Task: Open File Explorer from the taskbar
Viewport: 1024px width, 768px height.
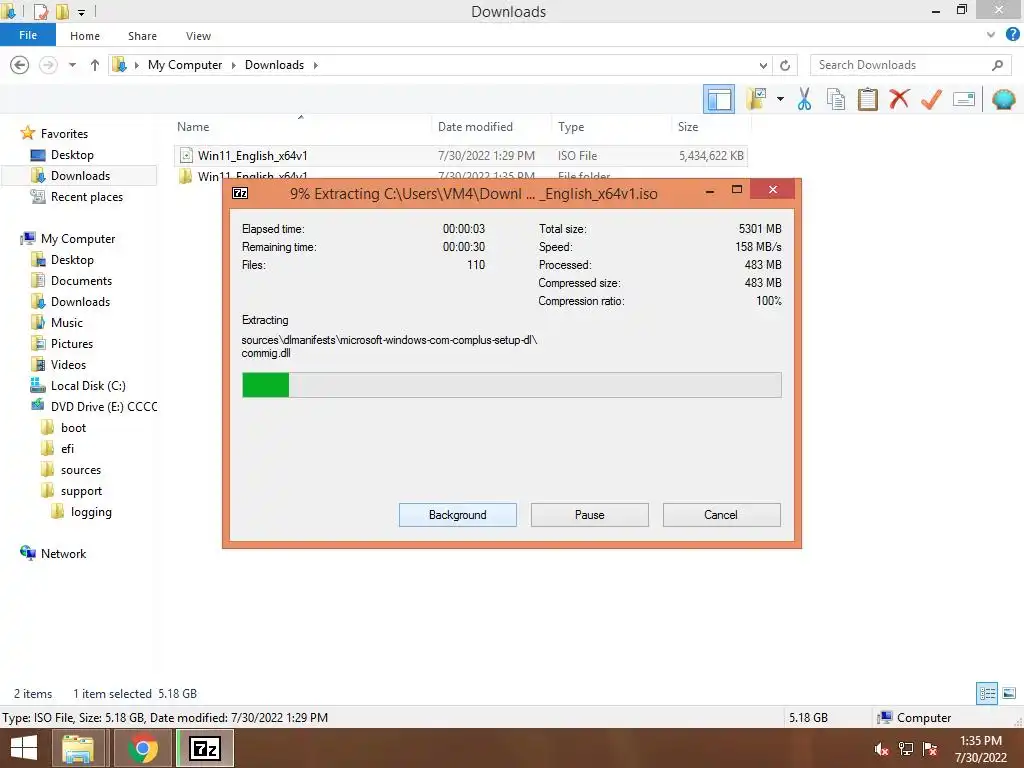Action: (78, 748)
